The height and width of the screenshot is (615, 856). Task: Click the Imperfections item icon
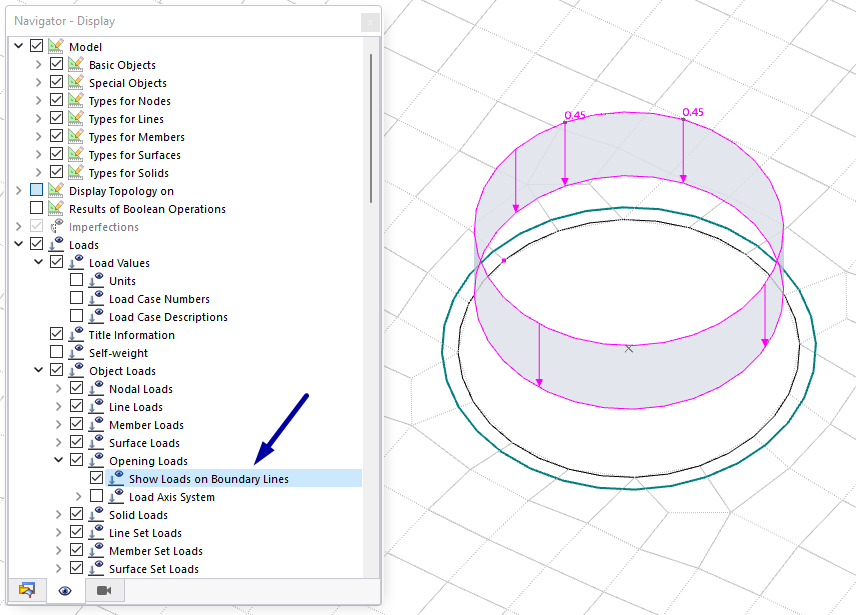click(57, 226)
